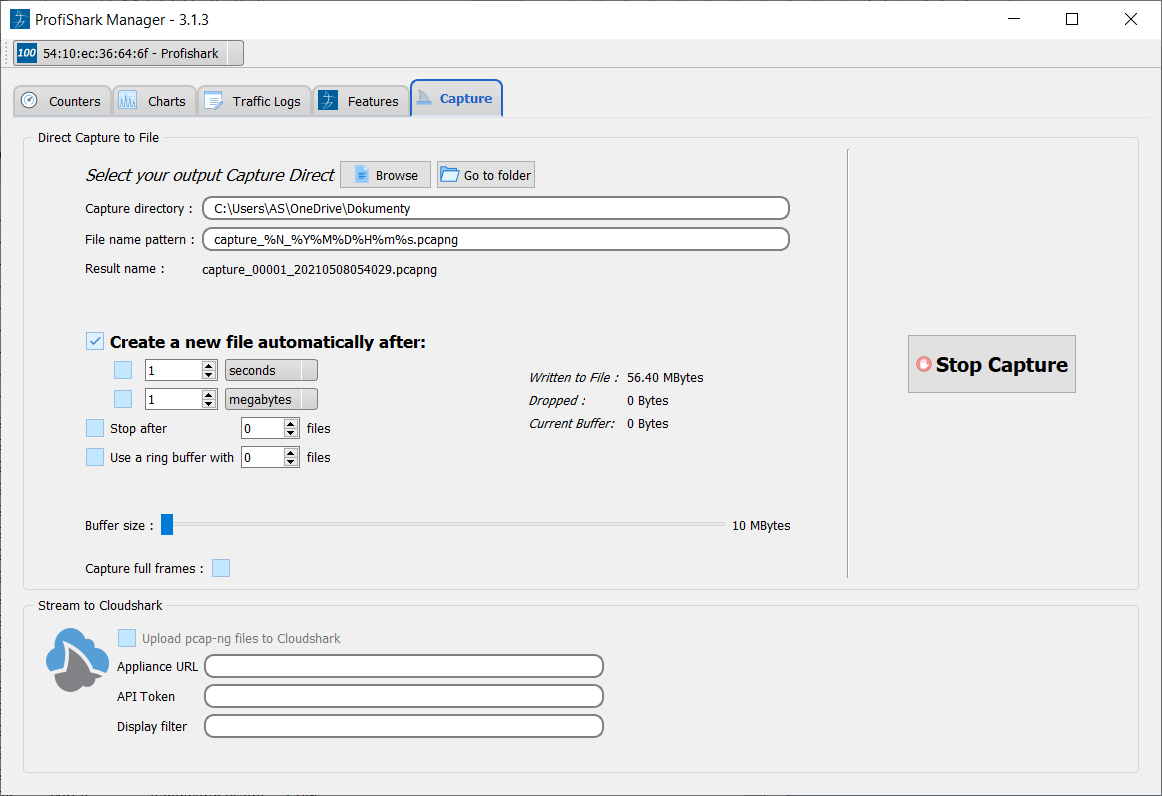This screenshot has width=1162, height=796.
Task: Click the red icon on Stop Capture
Action: (x=923, y=364)
